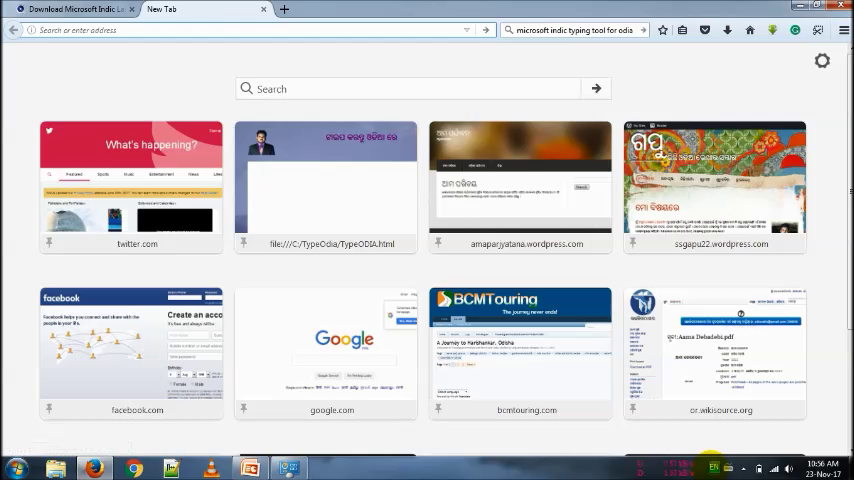Open the Pocket icon
The width and height of the screenshot is (854, 480).
tap(705, 30)
